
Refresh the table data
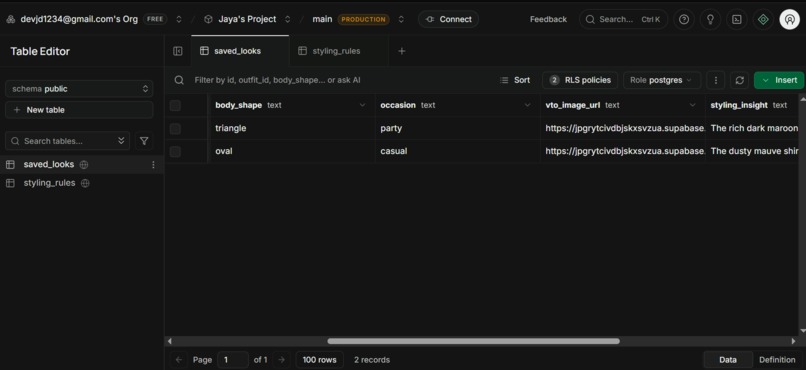pos(740,80)
